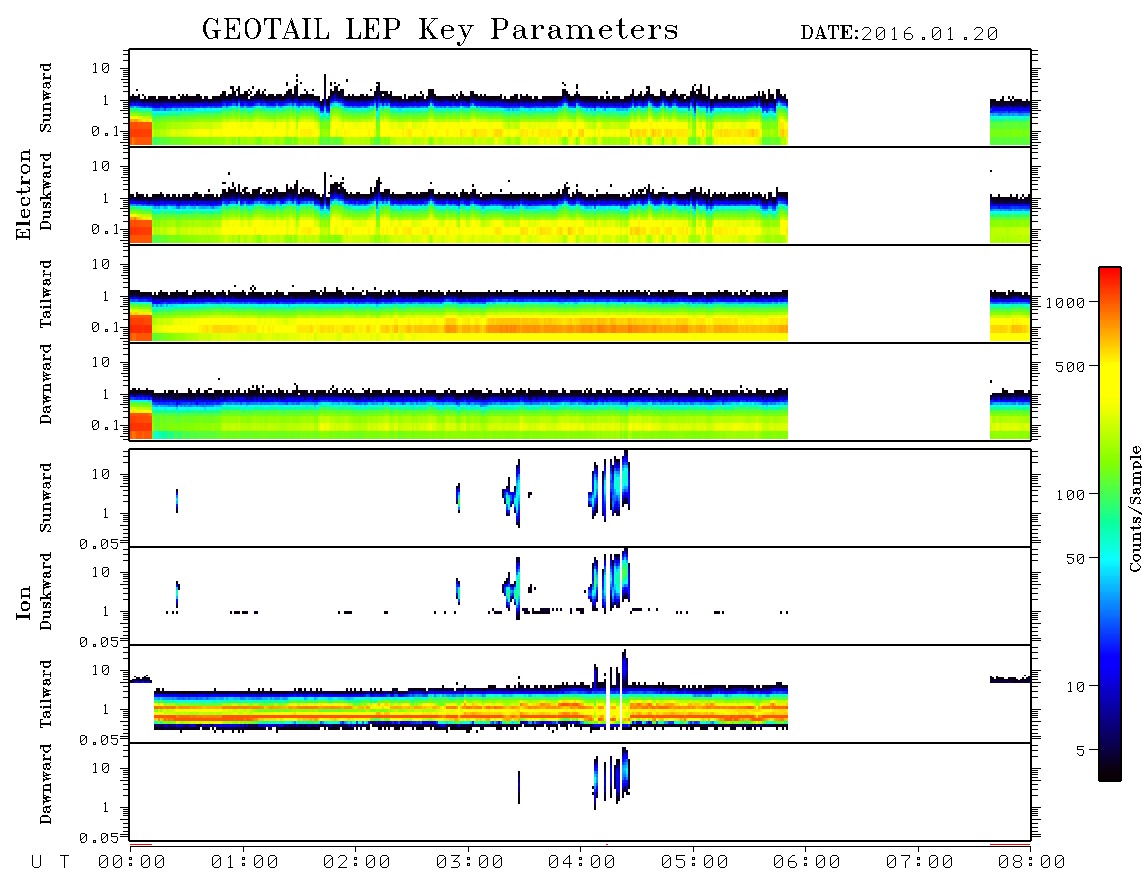Click Electron Duskward data segment after 07:40
1142x880 pixels.
tap(1010, 219)
